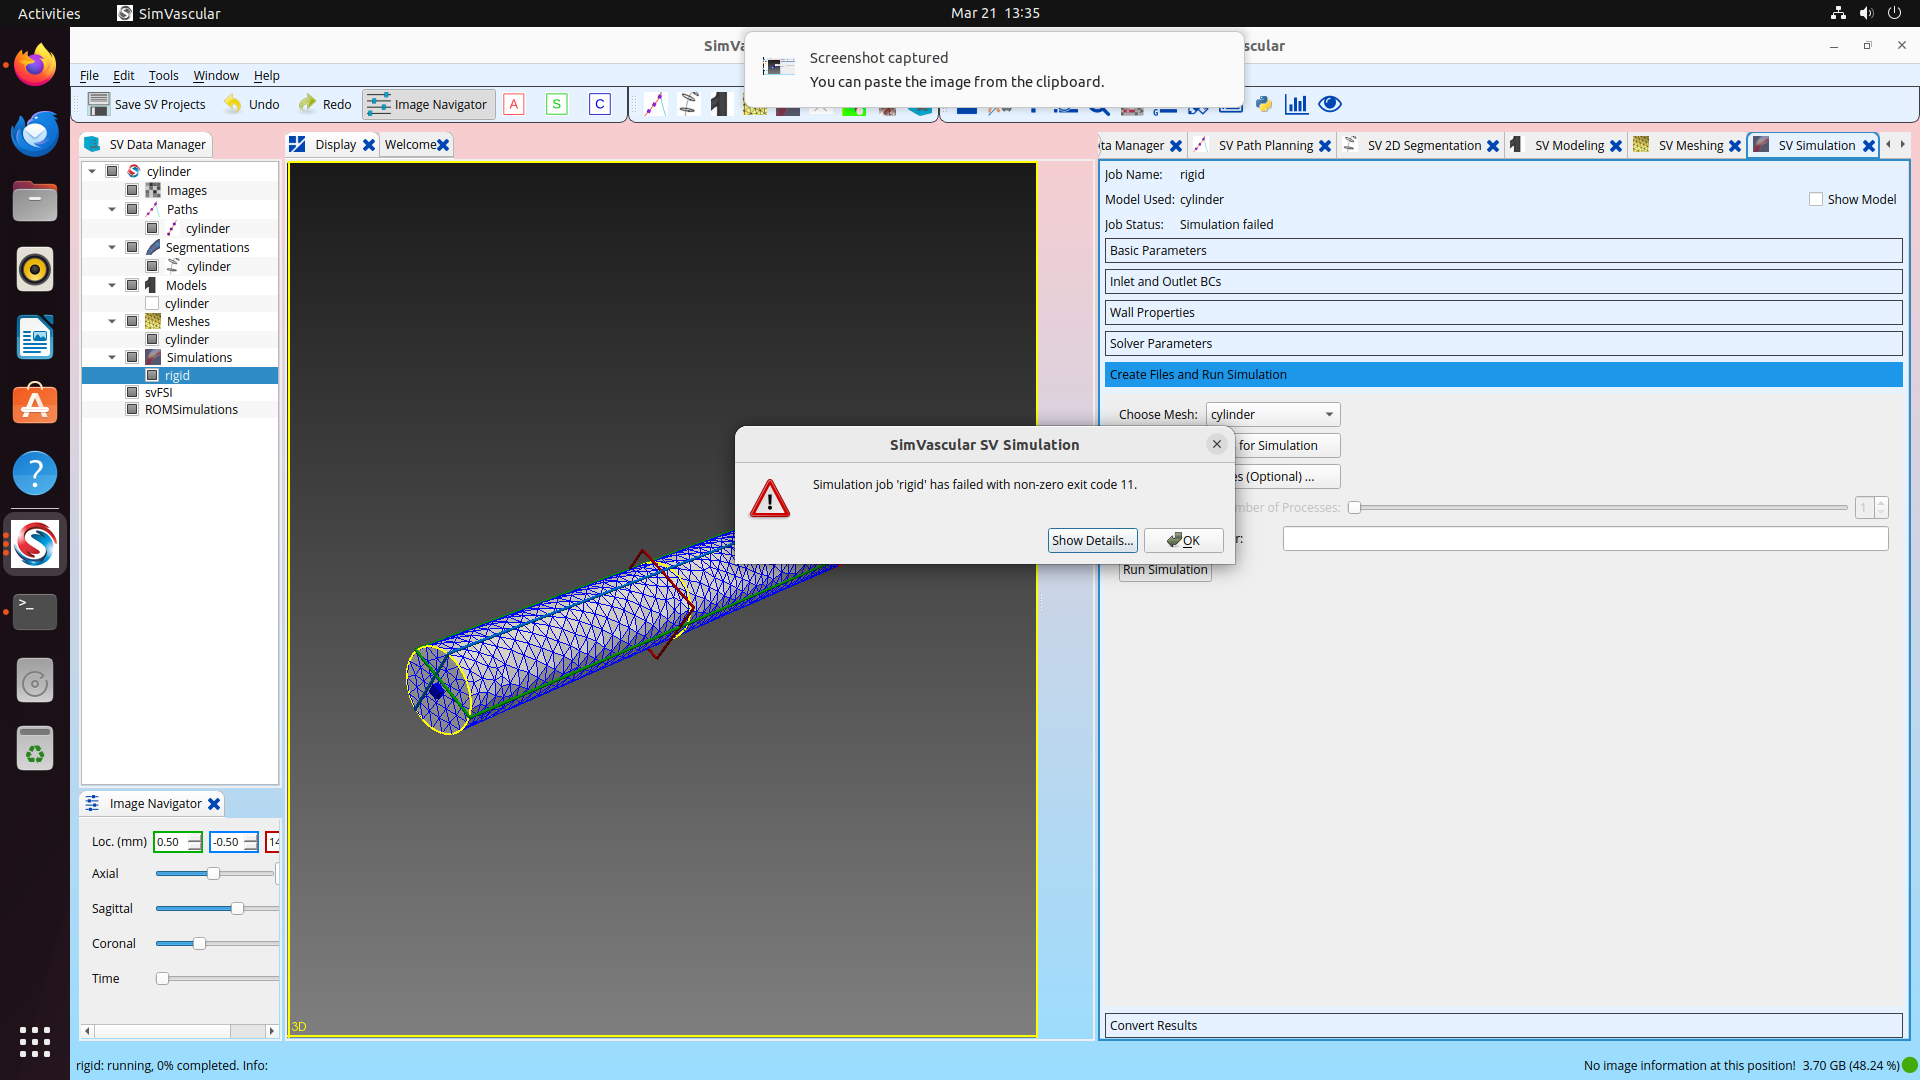
Task: Open the Choose Mesh dropdown
Action: tap(1273, 414)
